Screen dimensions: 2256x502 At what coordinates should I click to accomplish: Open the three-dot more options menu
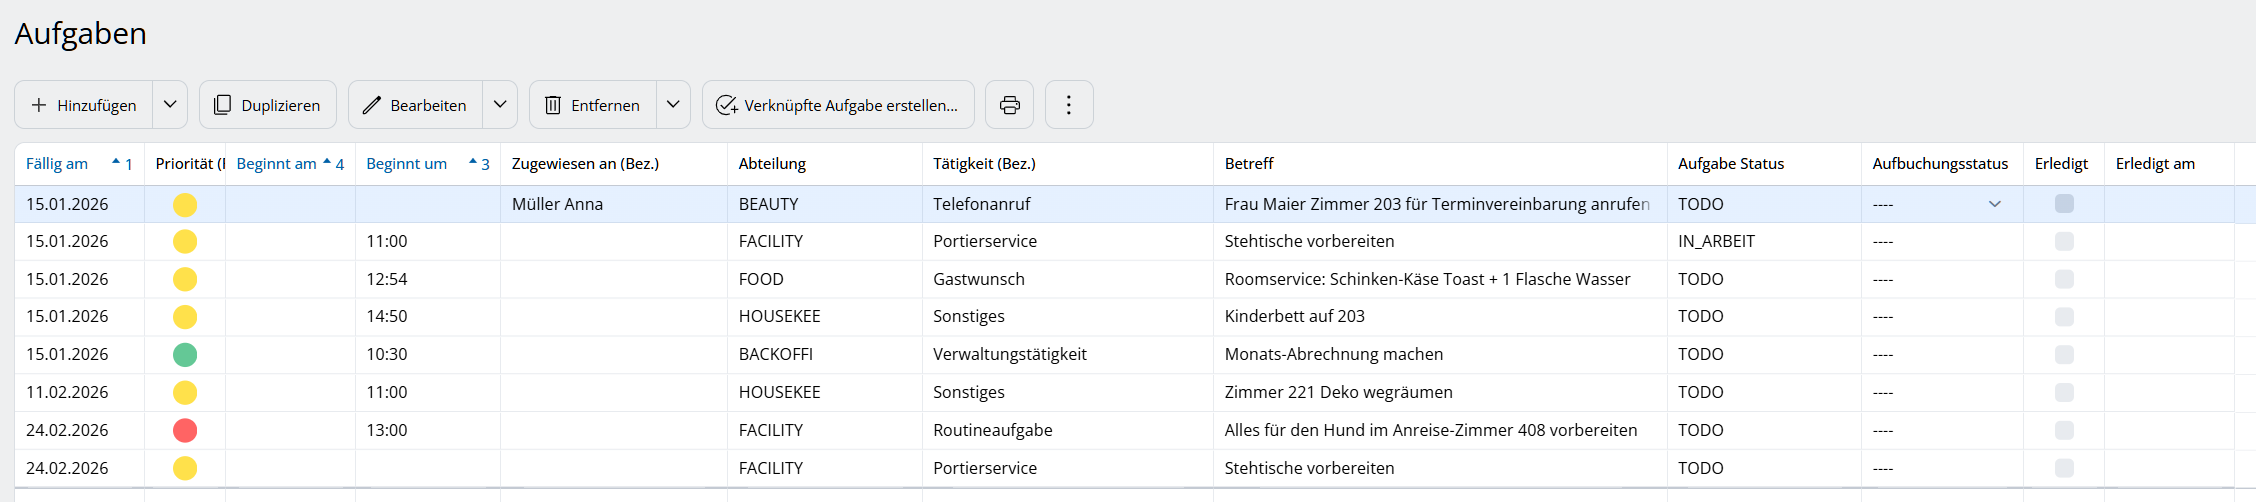point(1068,105)
